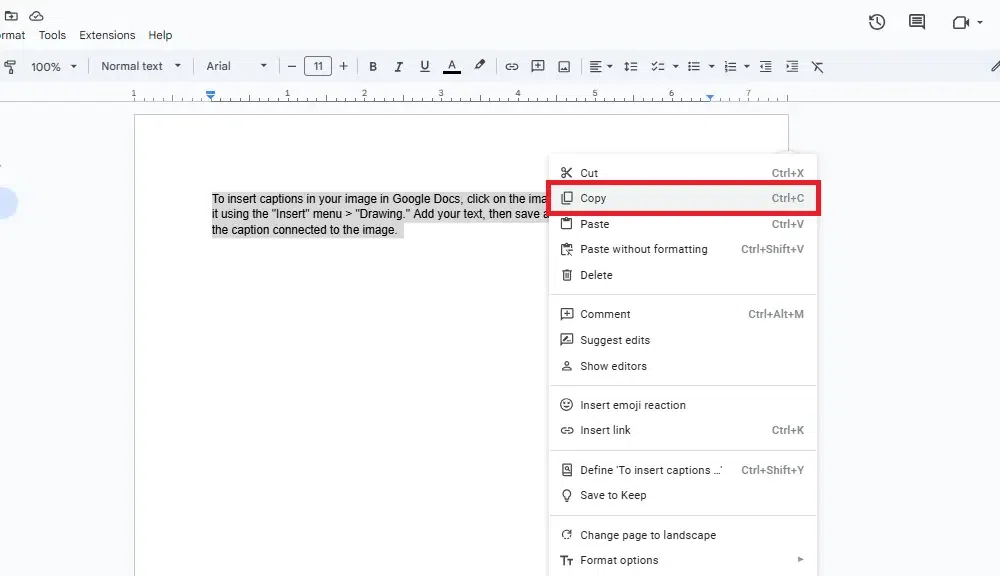The width and height of the screenshot is (1000, 576).
Task: Open the zoom level dropdown showing 100%
Action: [54, 66]
